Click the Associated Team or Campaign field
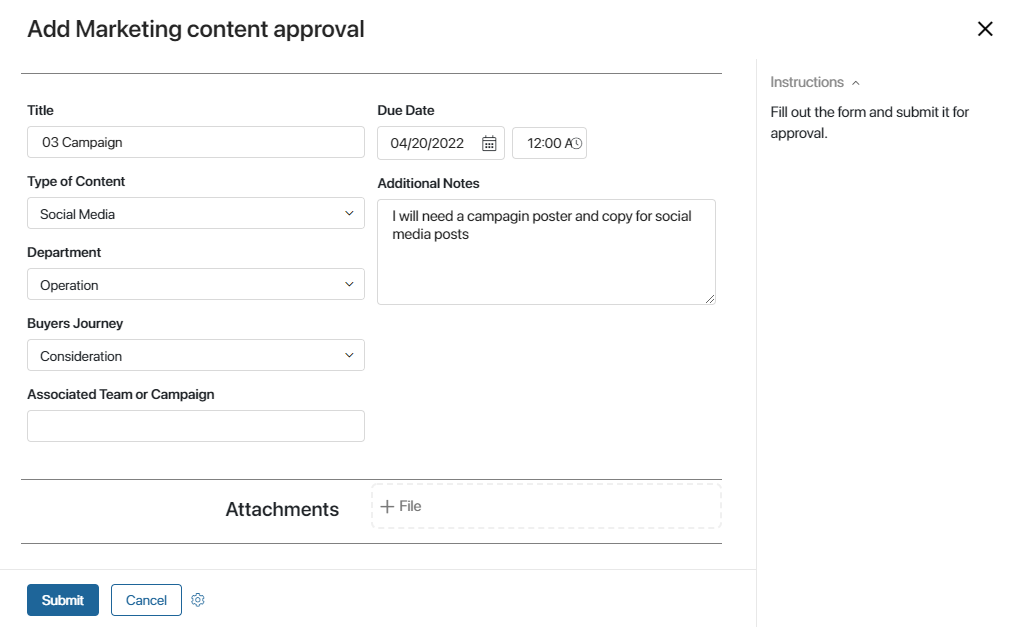The image size is (1017, 627). tap(196, 426)
